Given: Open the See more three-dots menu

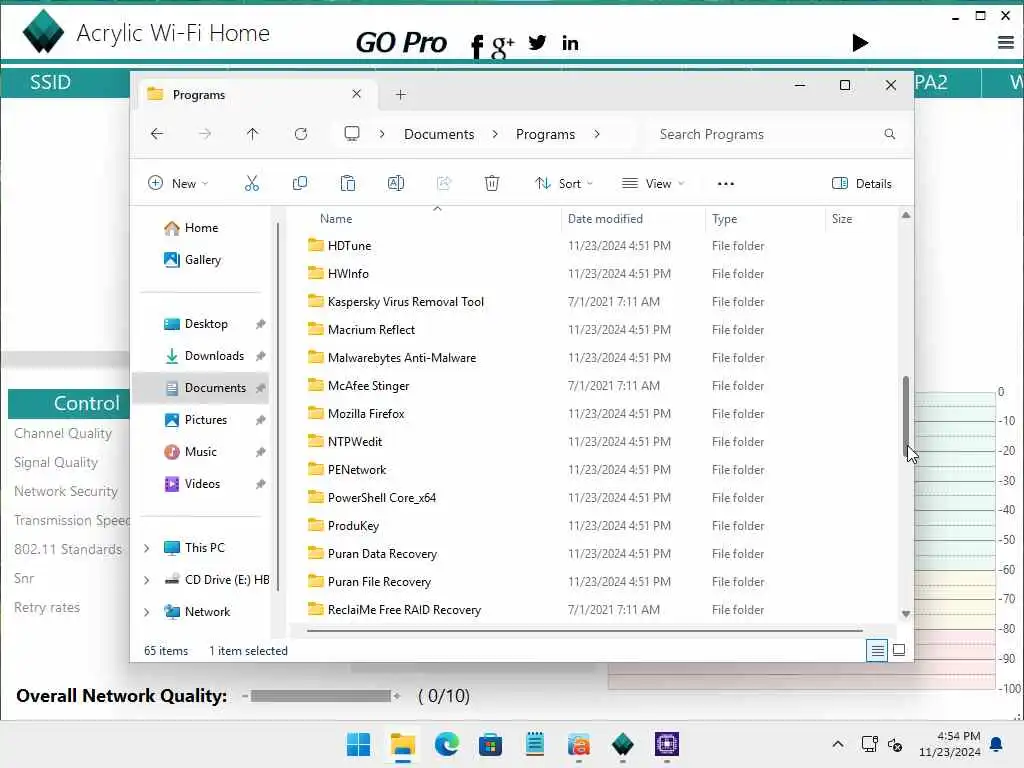Looking at the screenshot, I should coord(726,184).
